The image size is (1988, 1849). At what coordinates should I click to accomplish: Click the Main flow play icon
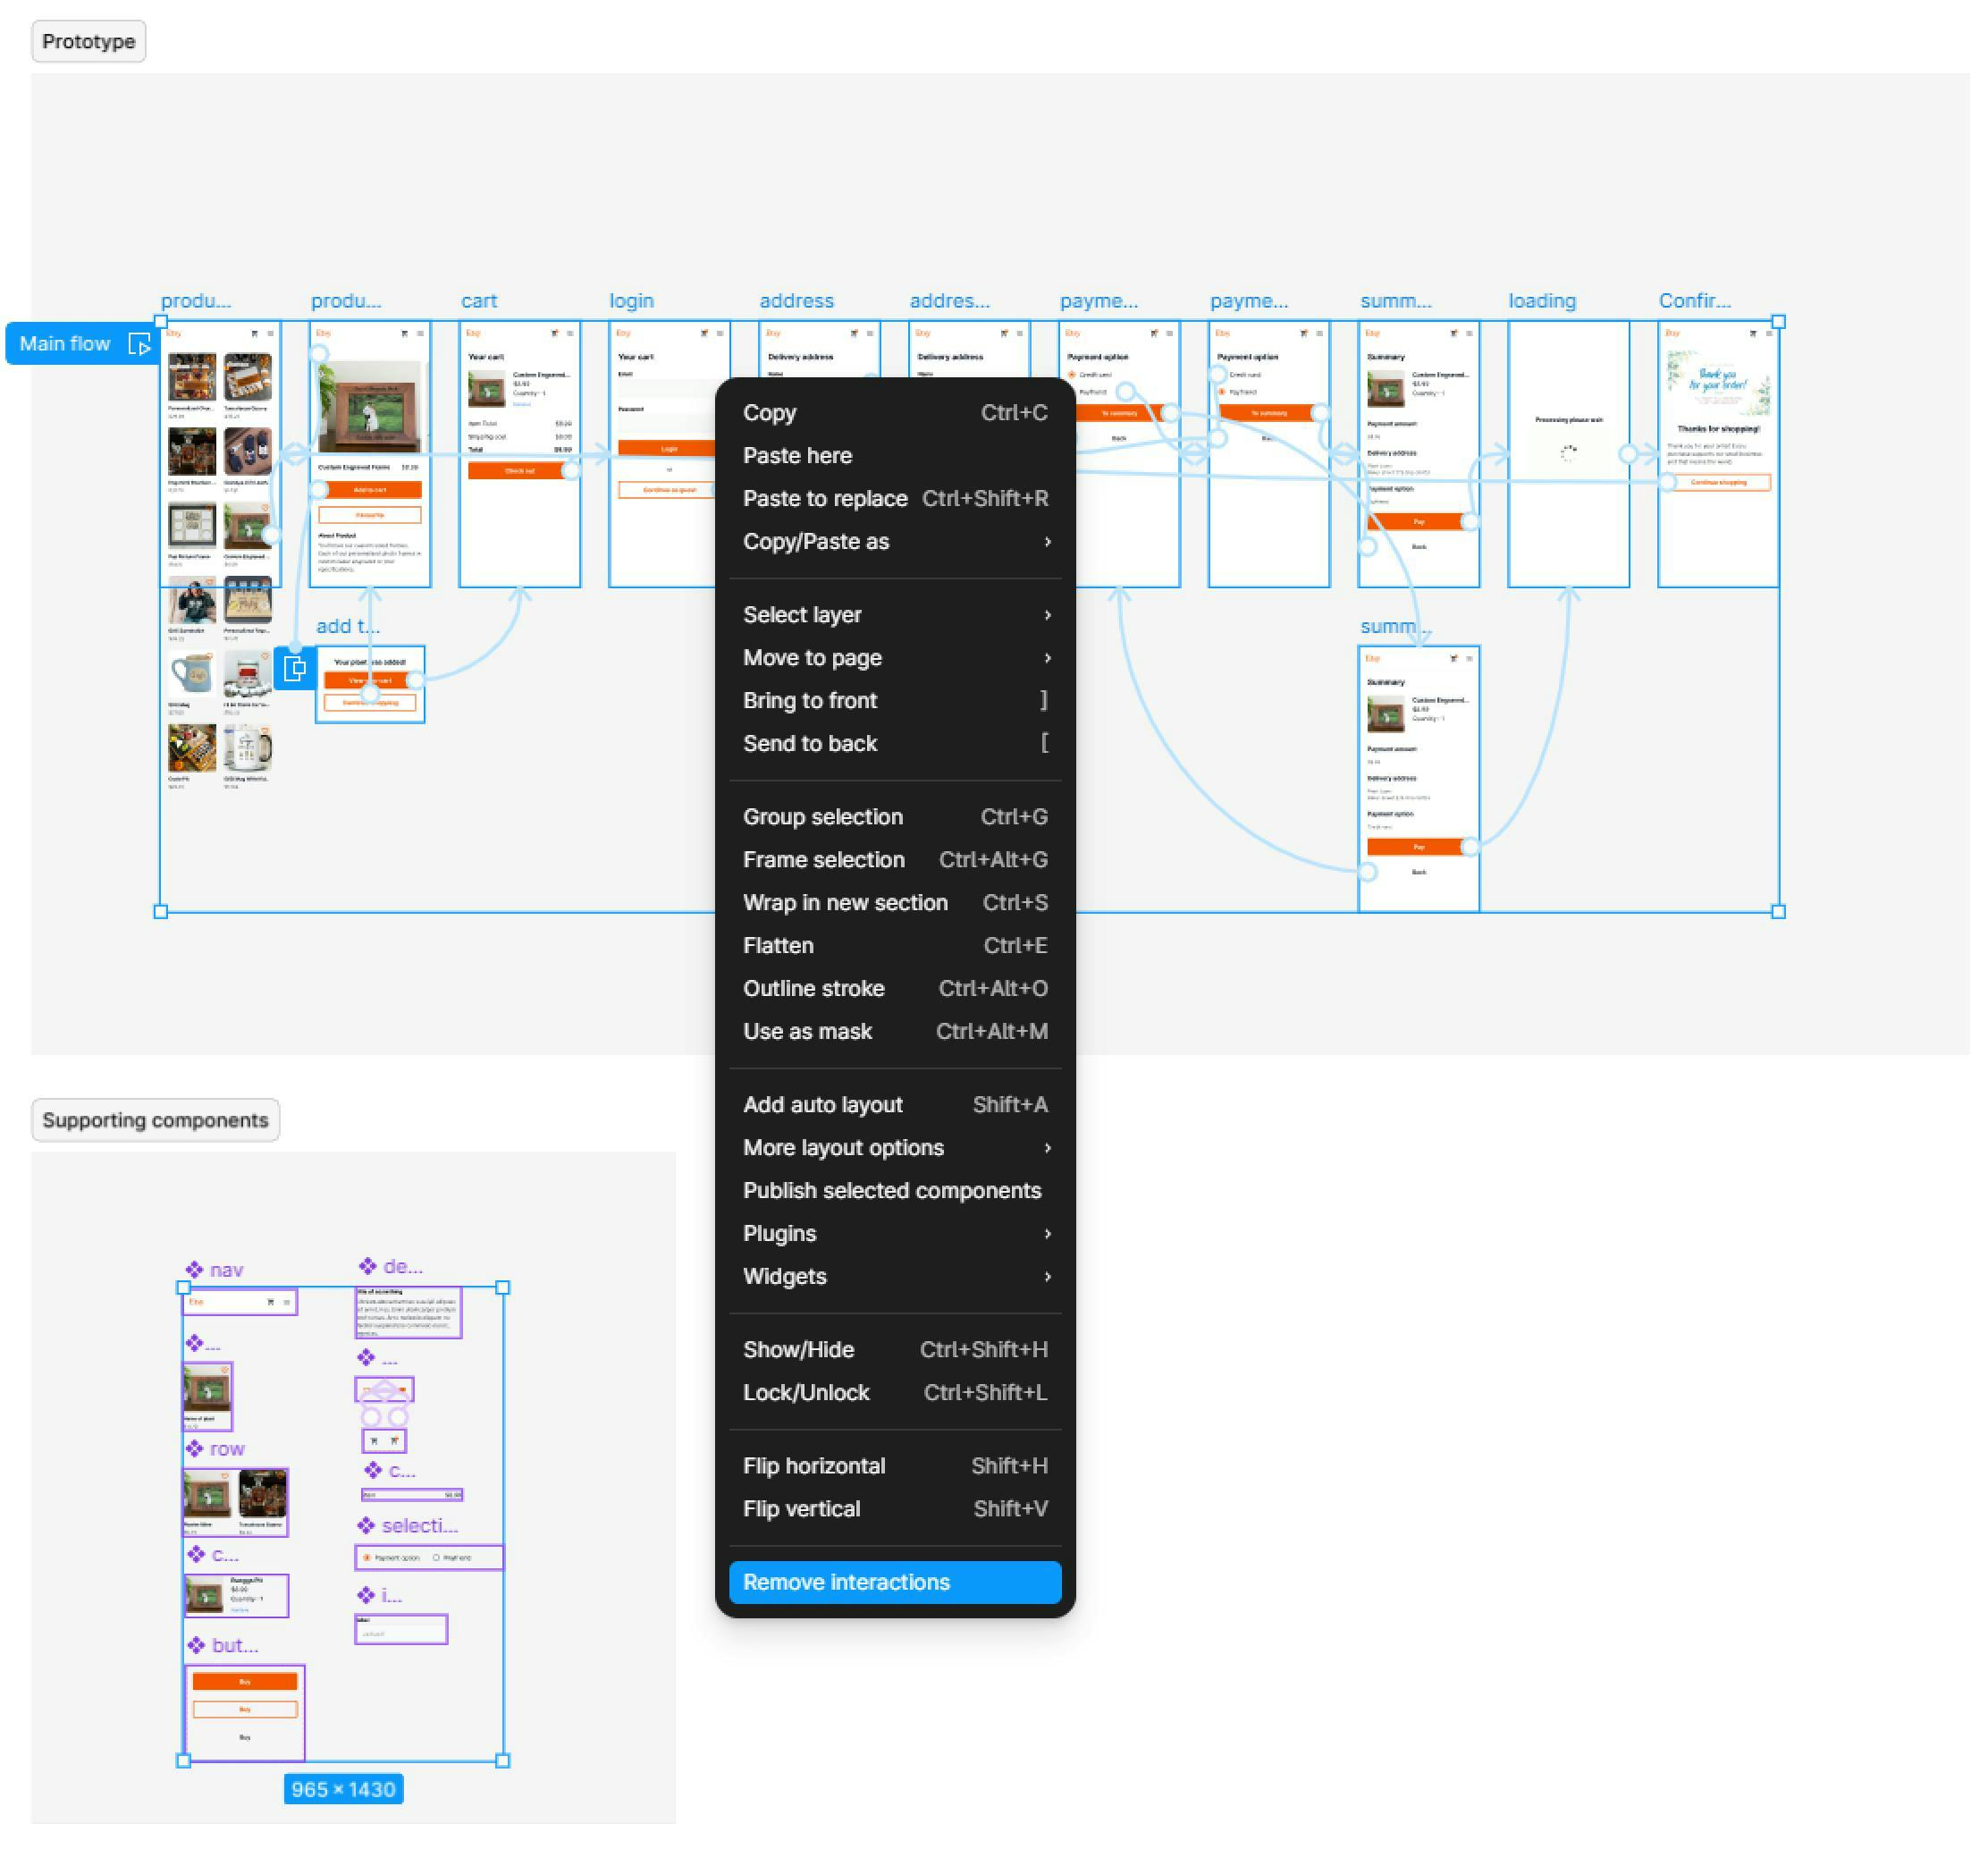click(139, 344)
